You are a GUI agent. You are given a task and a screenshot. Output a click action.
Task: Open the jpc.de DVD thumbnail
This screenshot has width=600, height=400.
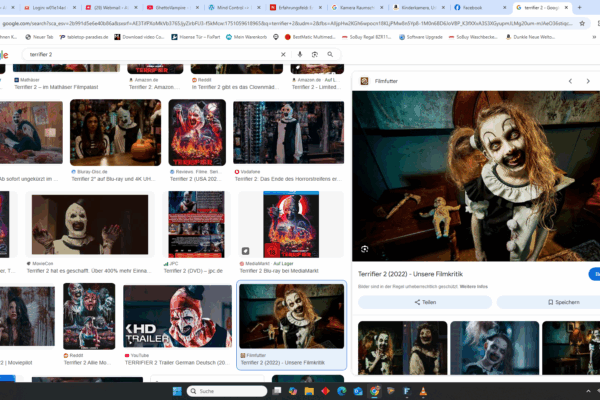click(196, 224)
